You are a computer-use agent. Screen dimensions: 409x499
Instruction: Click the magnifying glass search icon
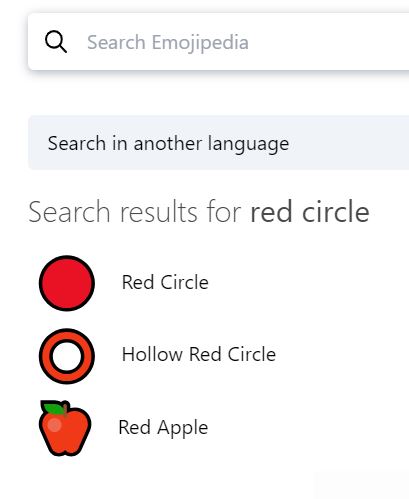pyautogui.click(x=56, y=42)
